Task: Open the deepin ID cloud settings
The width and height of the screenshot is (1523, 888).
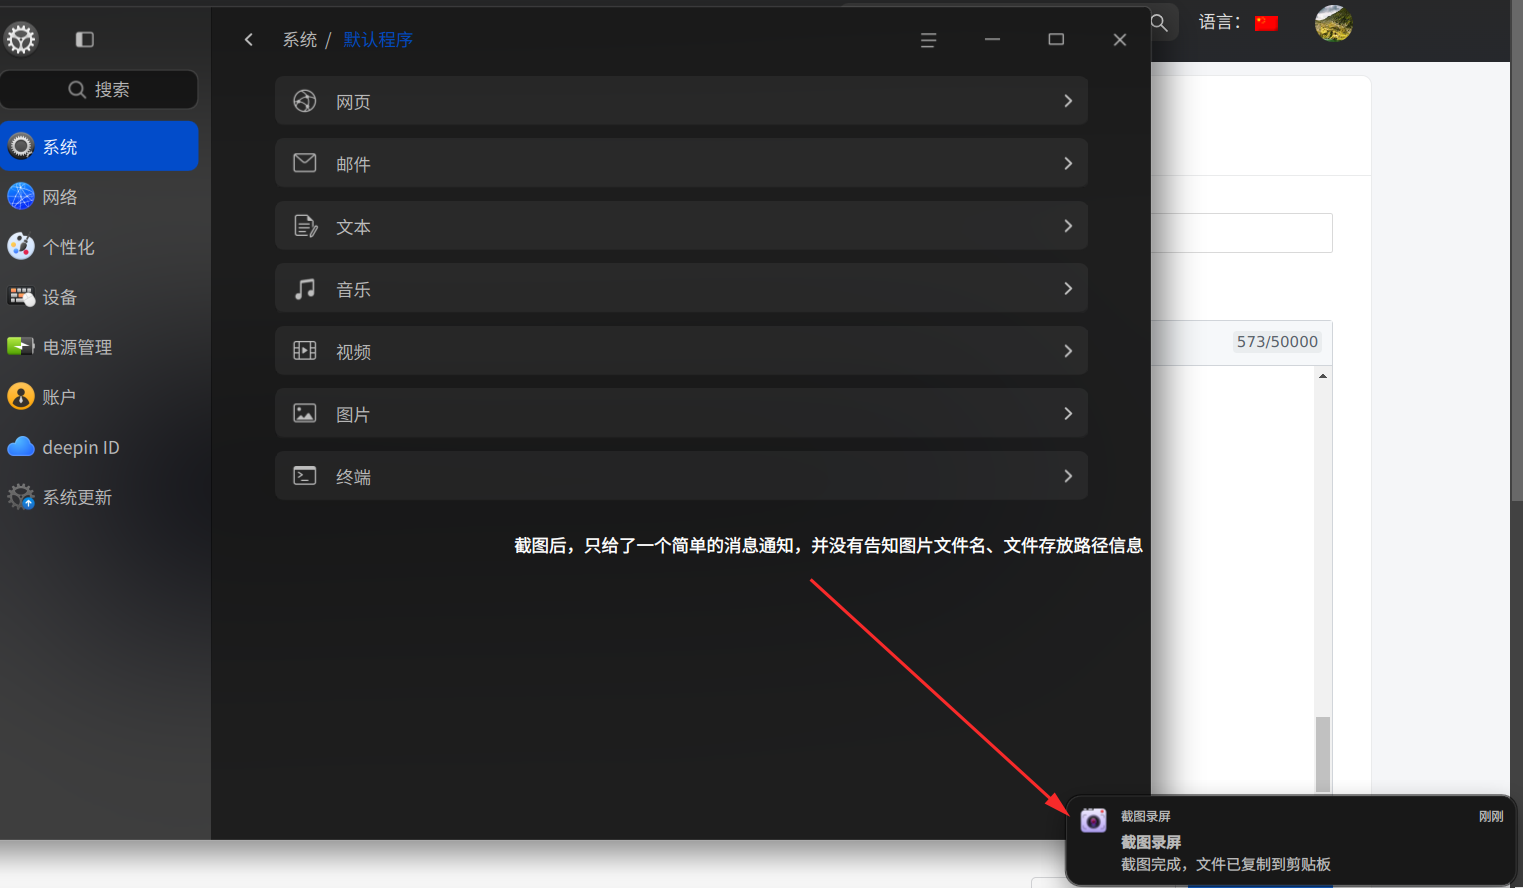Action: (x=99, y=447)
